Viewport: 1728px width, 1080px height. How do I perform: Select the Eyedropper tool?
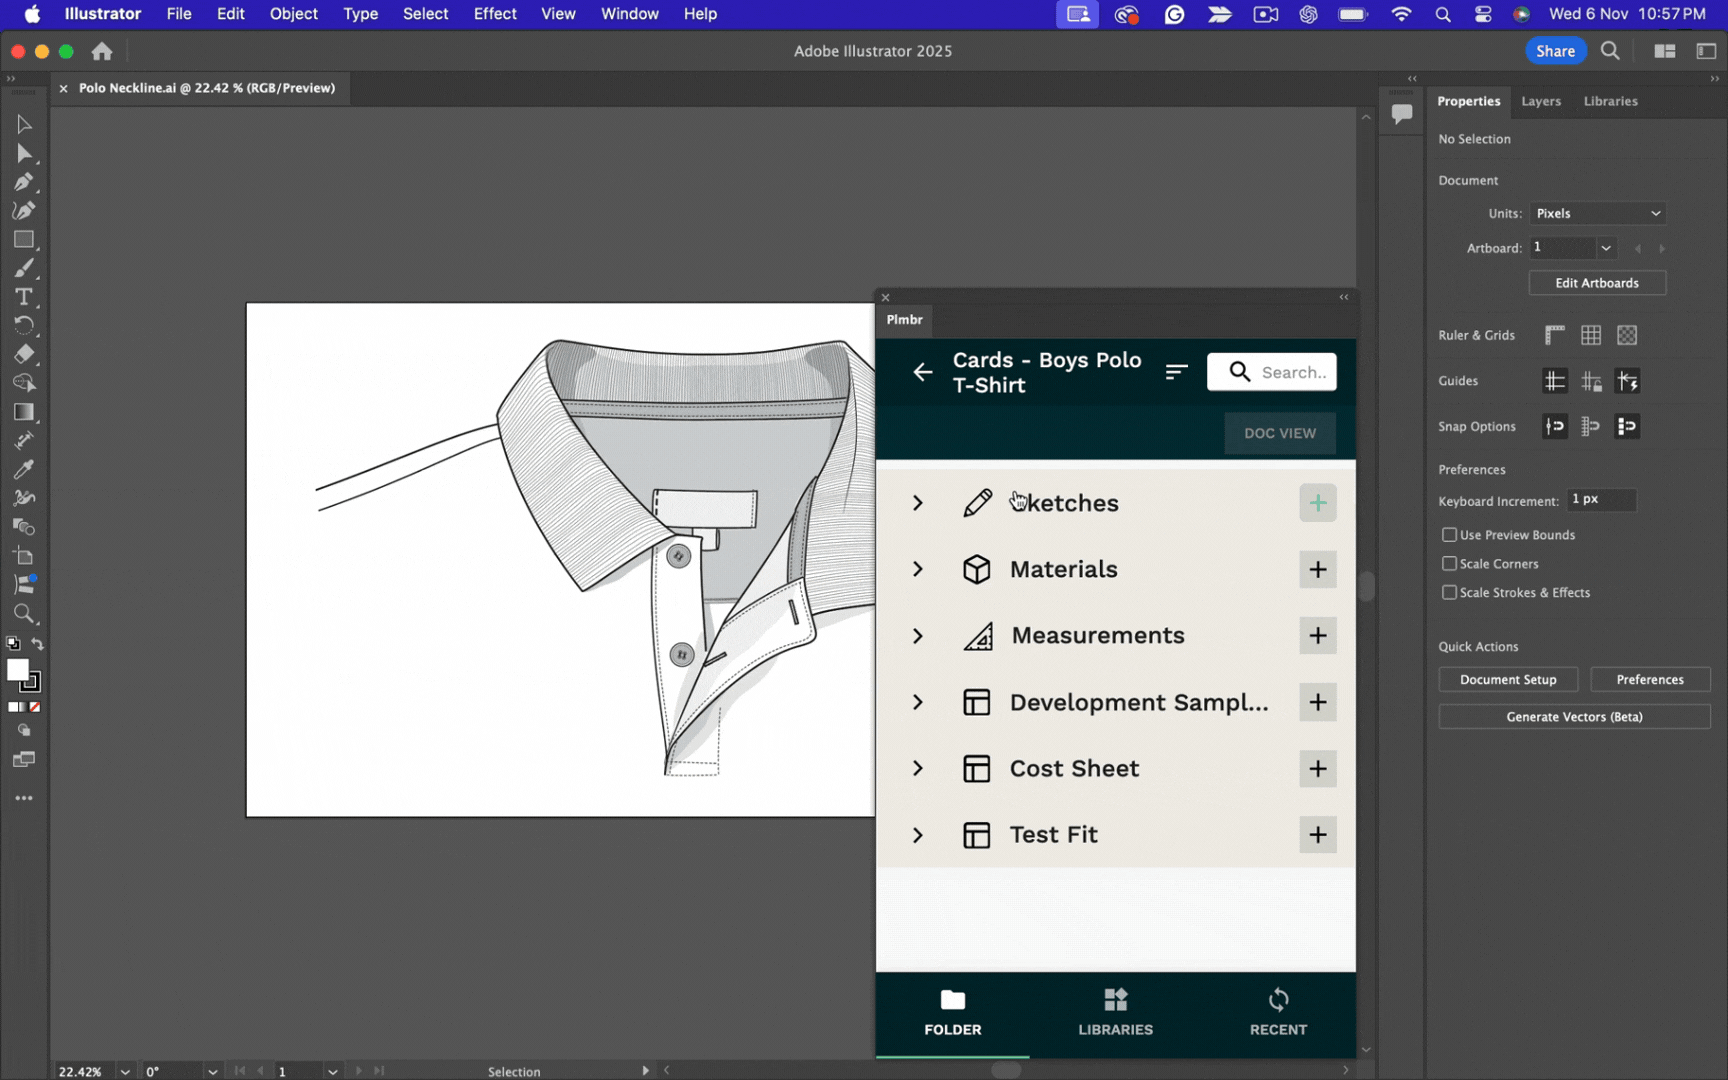tap(24, 469)
